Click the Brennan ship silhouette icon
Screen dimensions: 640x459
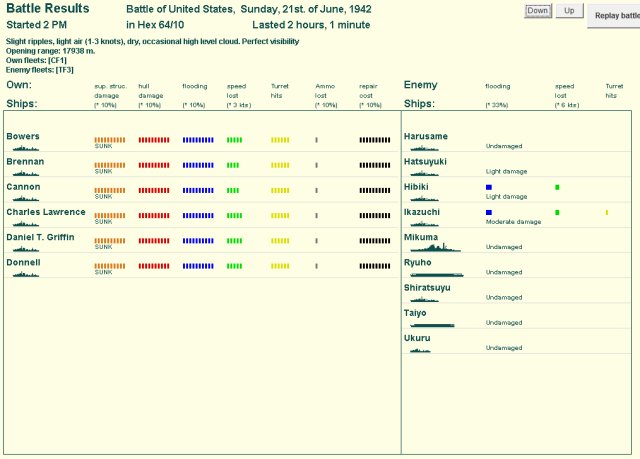(26, 172)
